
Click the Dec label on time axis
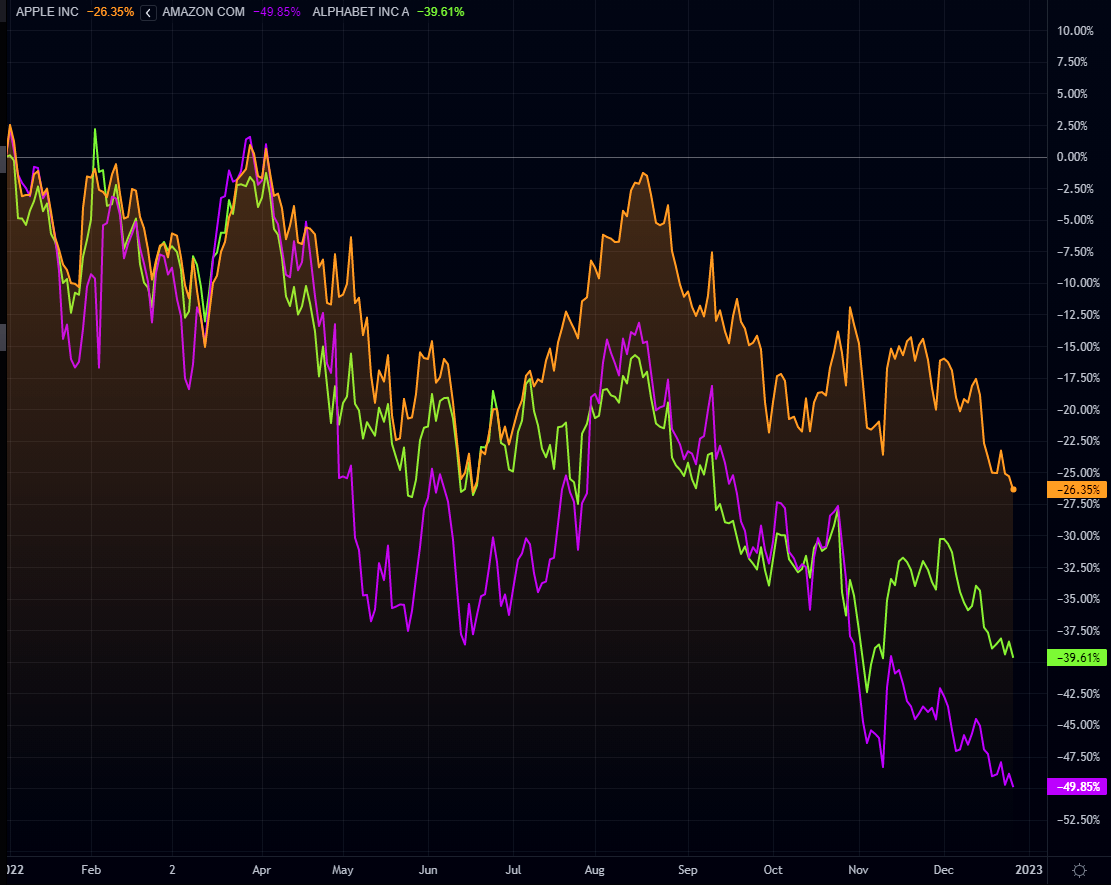(x=943, y=869)
